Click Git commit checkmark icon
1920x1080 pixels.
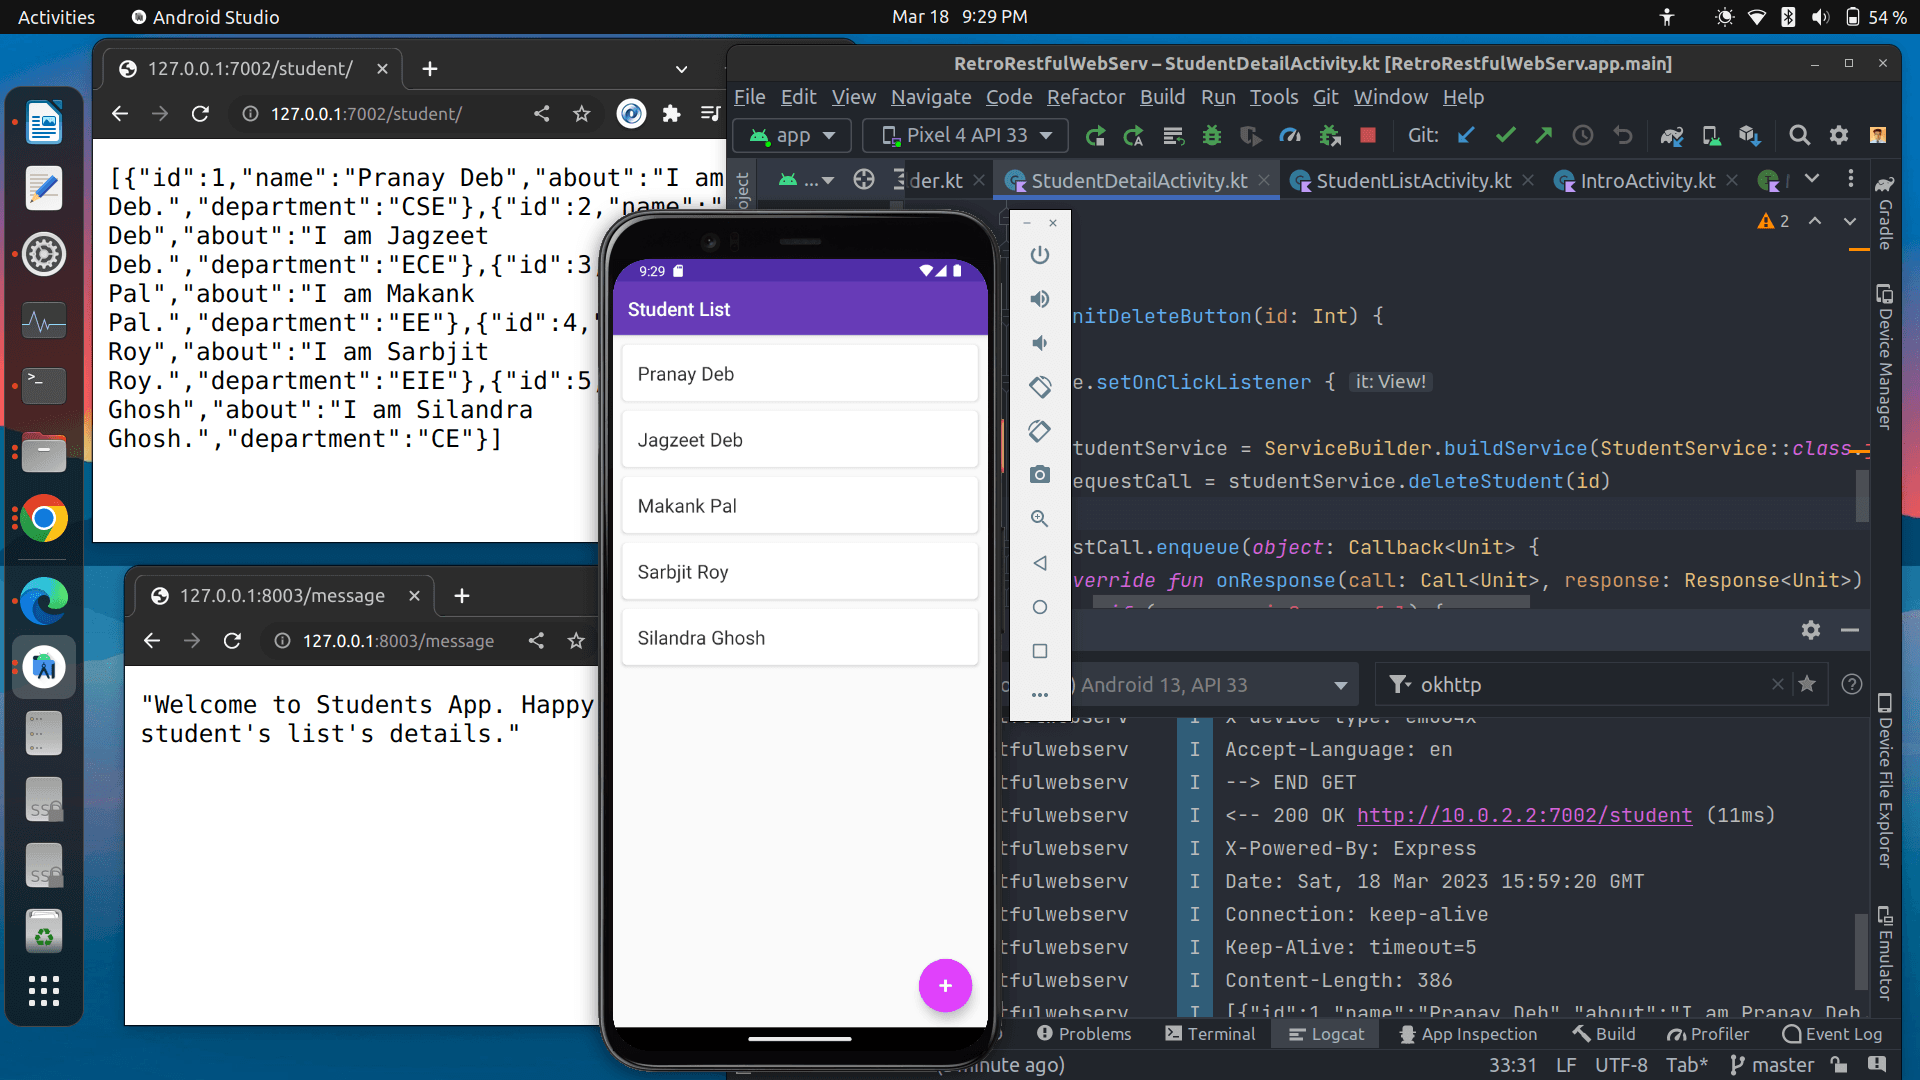point(1505,135)
